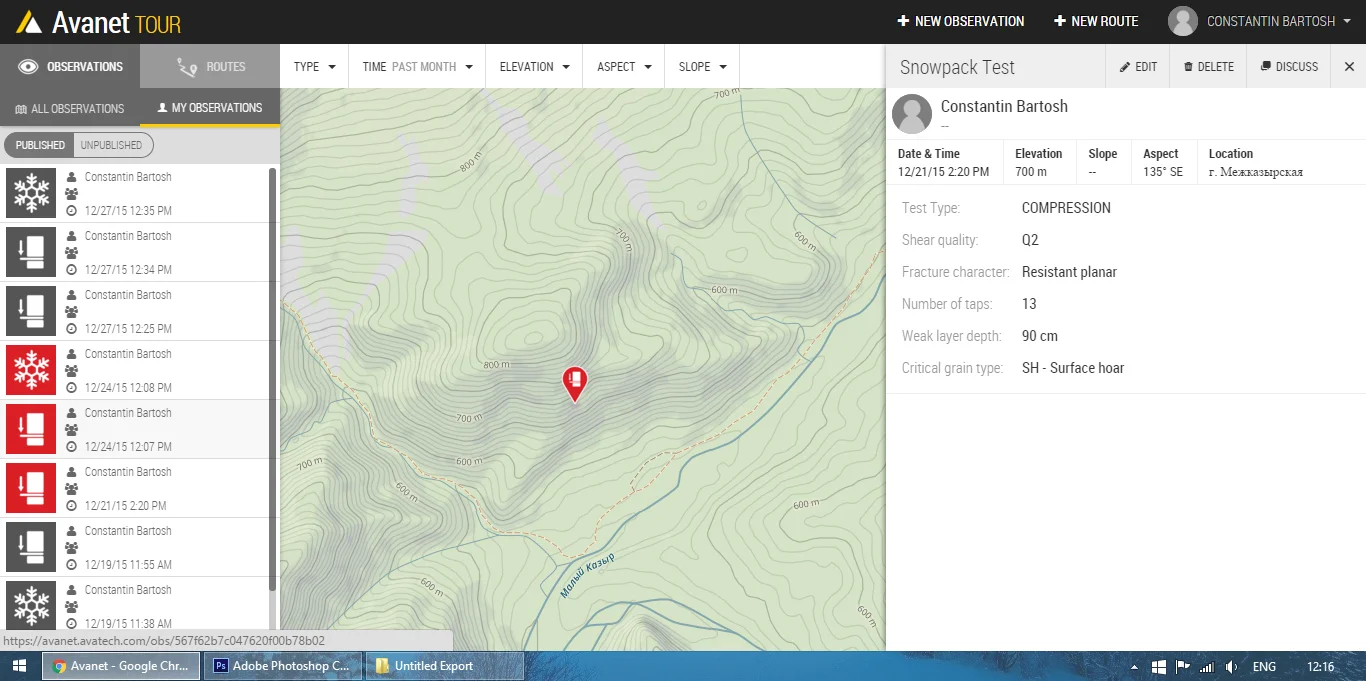Click the user avatar in the top bar
The image size is (1366, 681).
tap(1183, 21)
